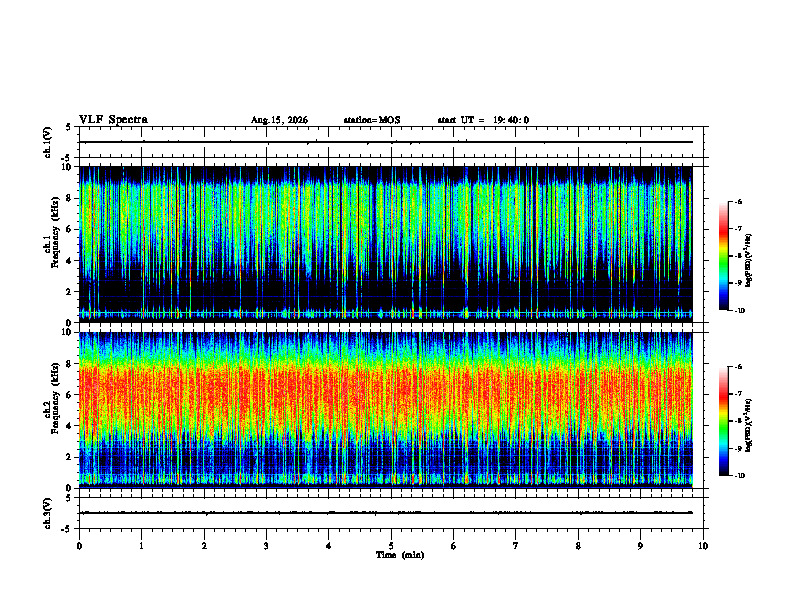Click the "ch.3(V)" waveform axis label
792x612 pixels.
[x=47, y=513]
